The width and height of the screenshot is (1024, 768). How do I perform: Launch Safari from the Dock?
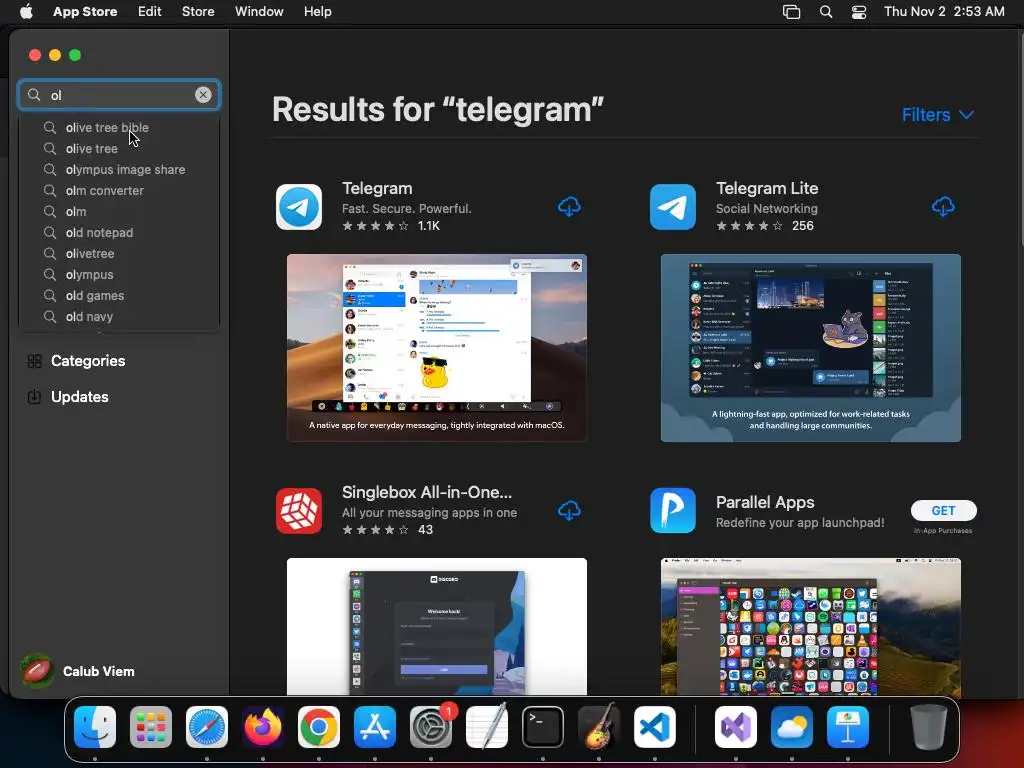207,727
